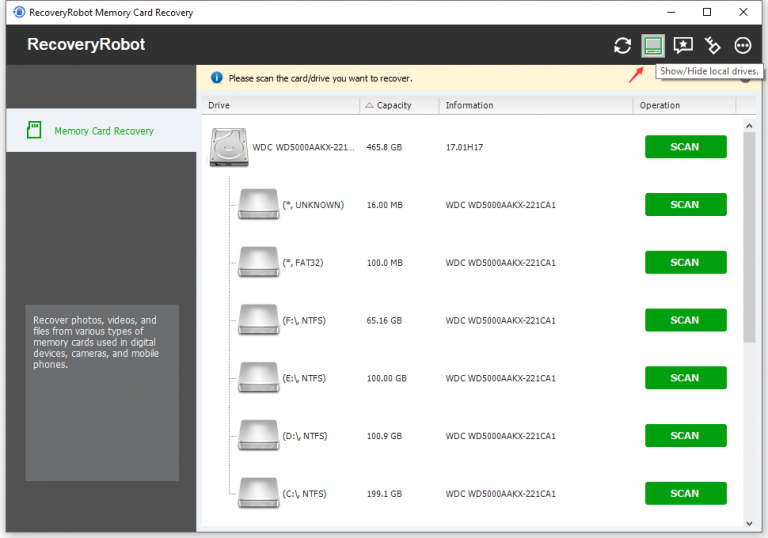The width and height of the screenshot is (768, 538).
Task: Select the (C:\, NTFS) partition drive icon
Action: pyautogui.click(x=259, y=493)
